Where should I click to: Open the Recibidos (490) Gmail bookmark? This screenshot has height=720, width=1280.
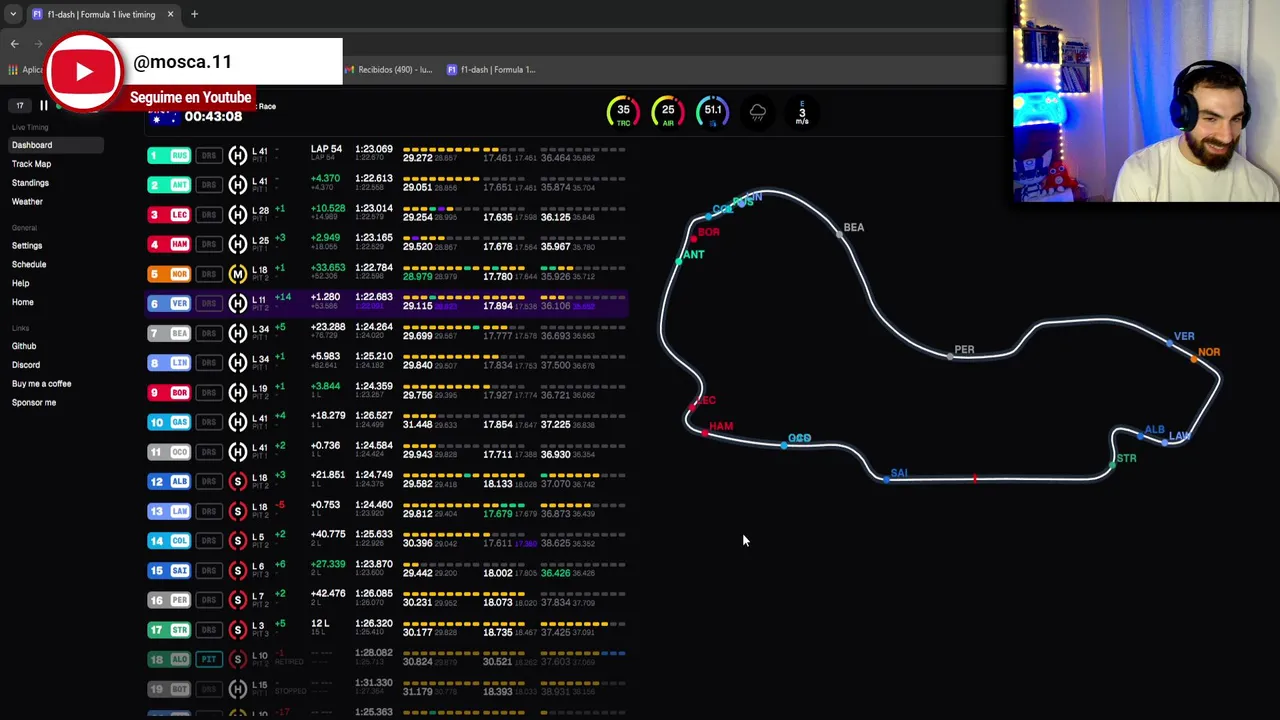point(389,70)
